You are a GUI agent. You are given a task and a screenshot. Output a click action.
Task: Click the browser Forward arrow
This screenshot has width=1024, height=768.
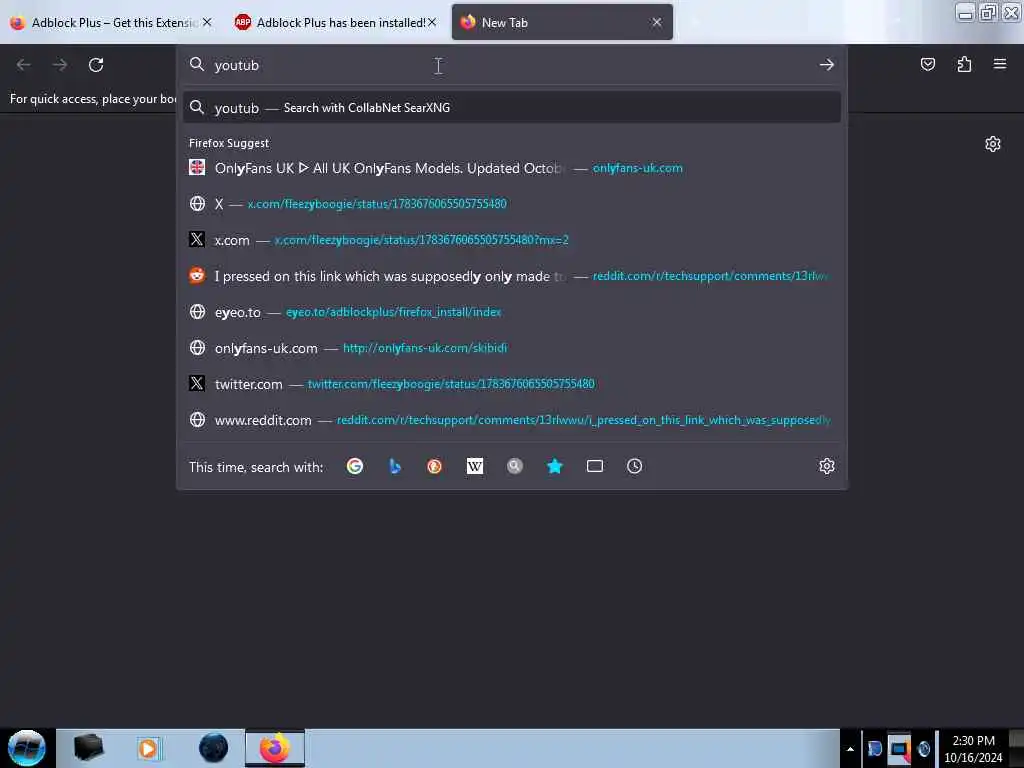[60, 65]
